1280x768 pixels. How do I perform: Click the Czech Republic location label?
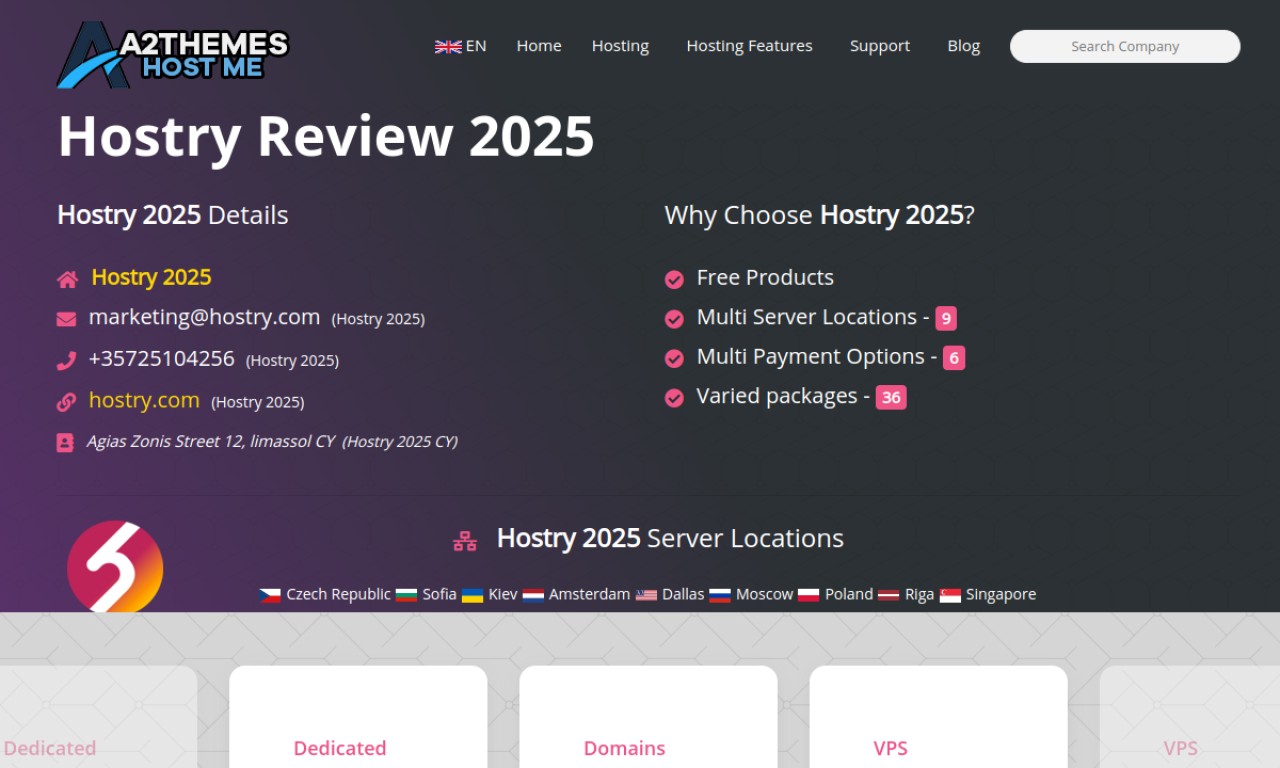338,594
